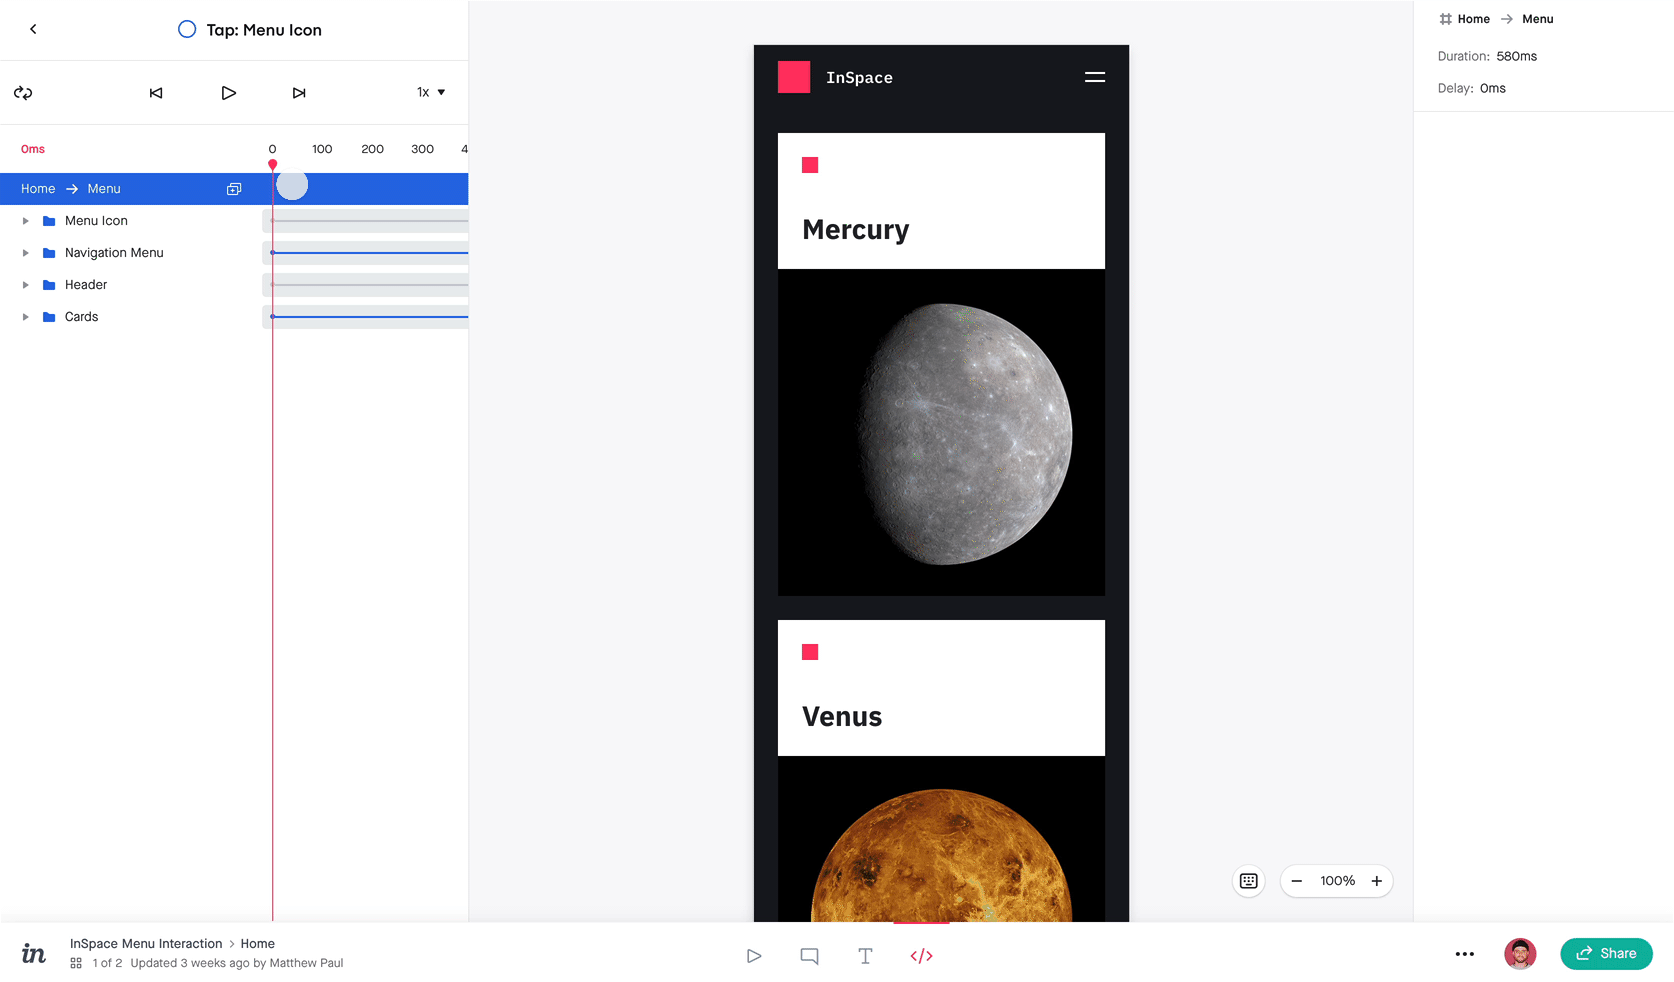1674x982 pixels.
Task: Skip to start of timeline
Action: coord(156,93)
